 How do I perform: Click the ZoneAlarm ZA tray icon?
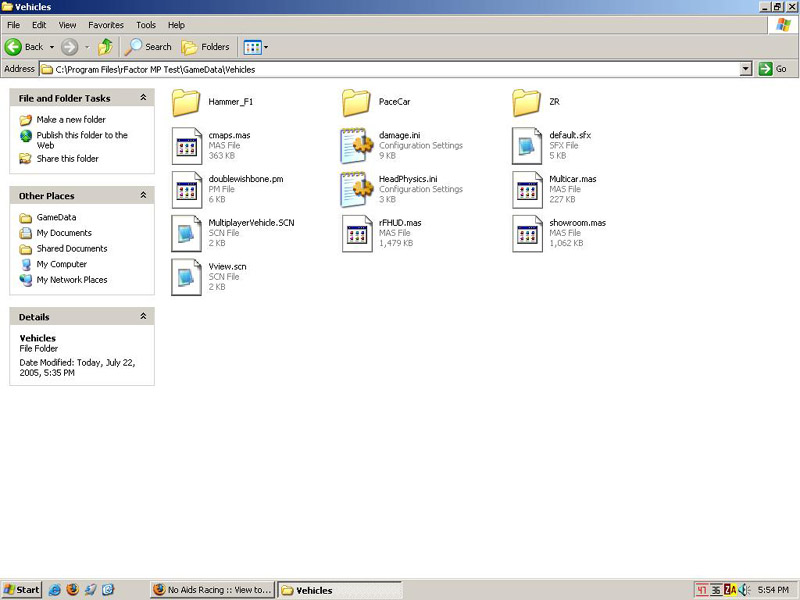pos(731,590)
